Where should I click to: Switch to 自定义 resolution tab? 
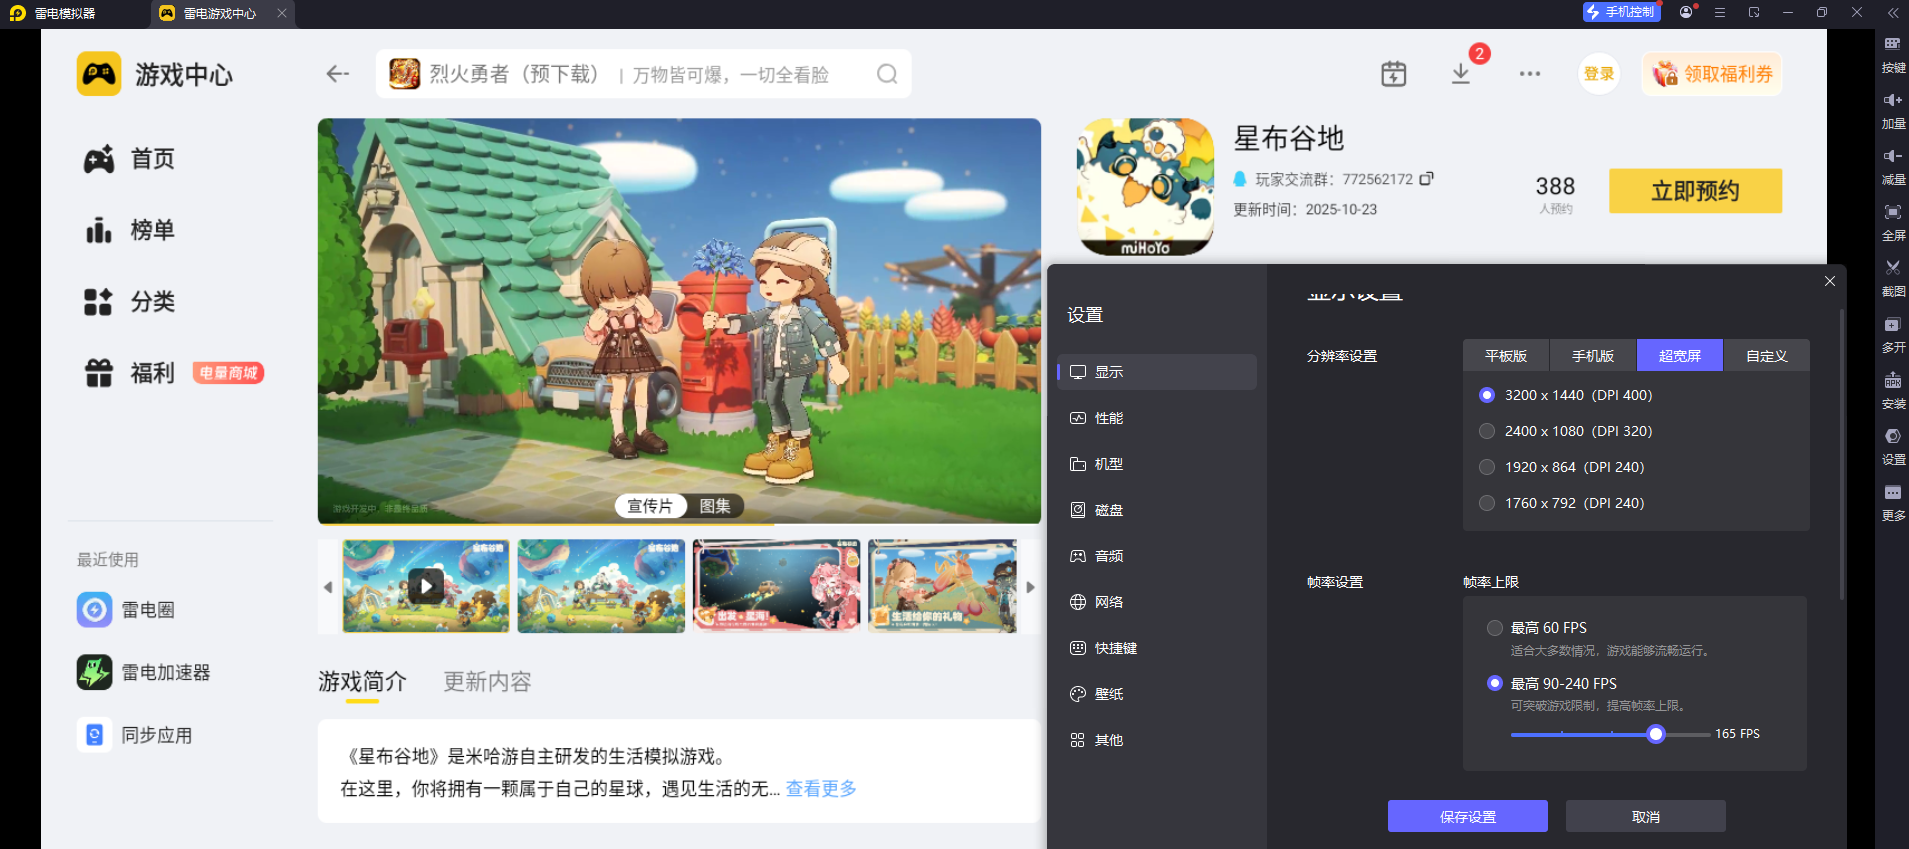point(1767,356)
